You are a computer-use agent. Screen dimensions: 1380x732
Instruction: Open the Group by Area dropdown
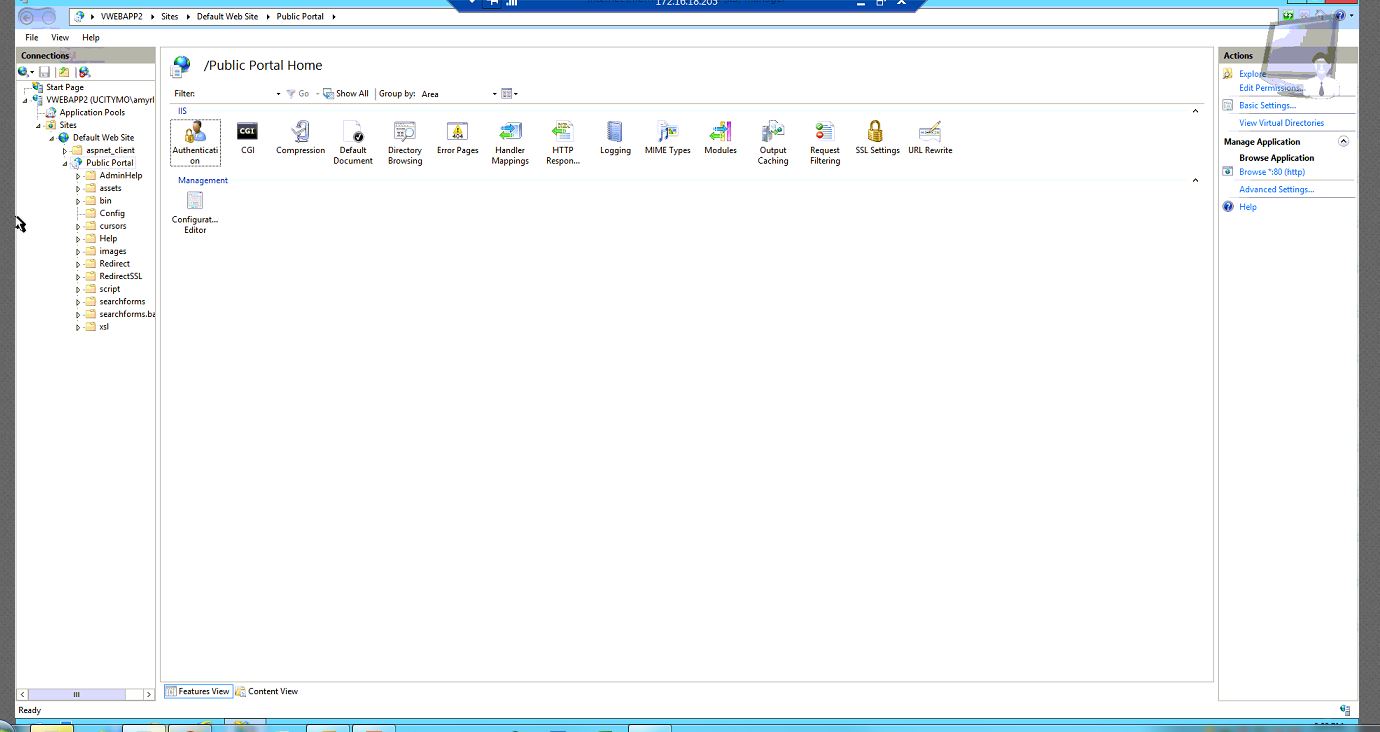458,94
